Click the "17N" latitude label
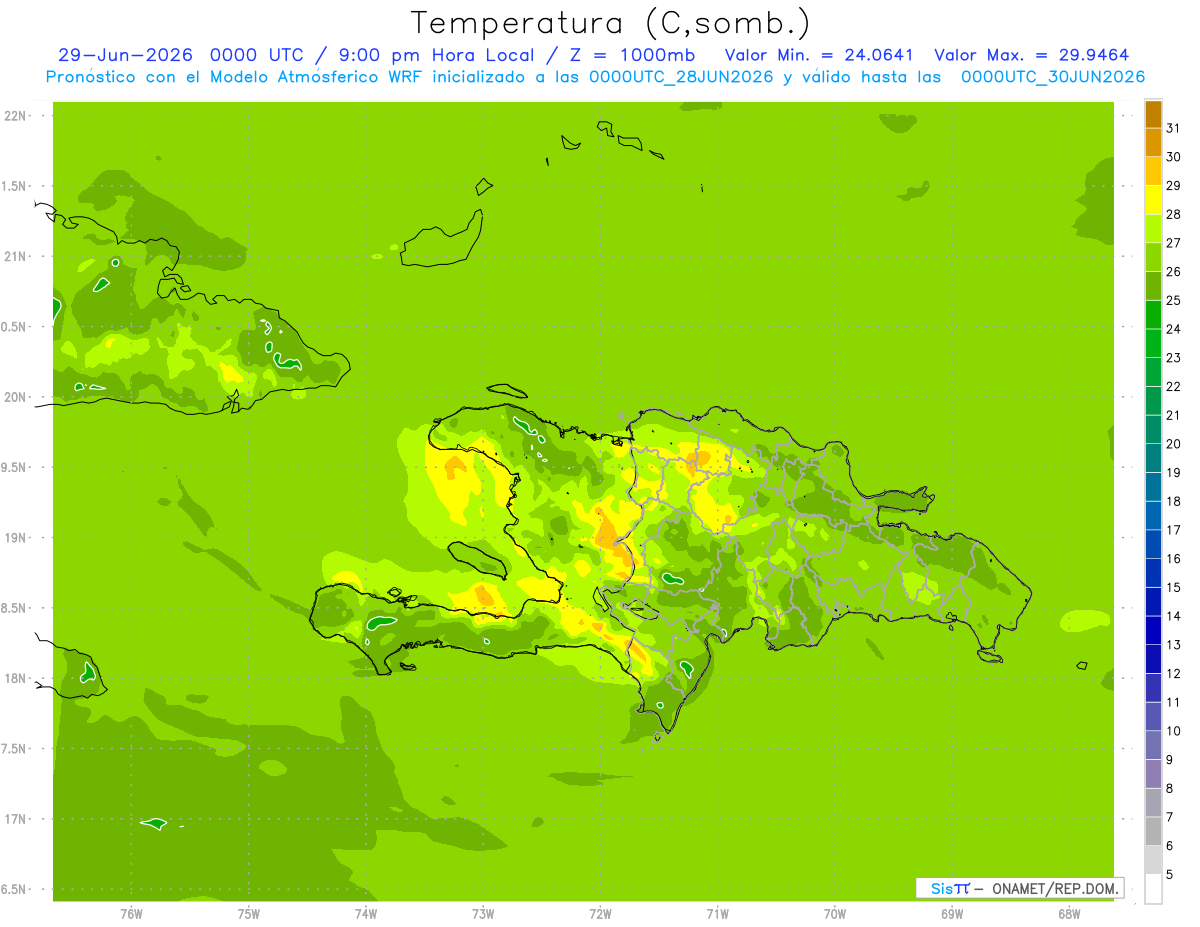Screen dimensions: 1200x927 click(x=16, y=820)
